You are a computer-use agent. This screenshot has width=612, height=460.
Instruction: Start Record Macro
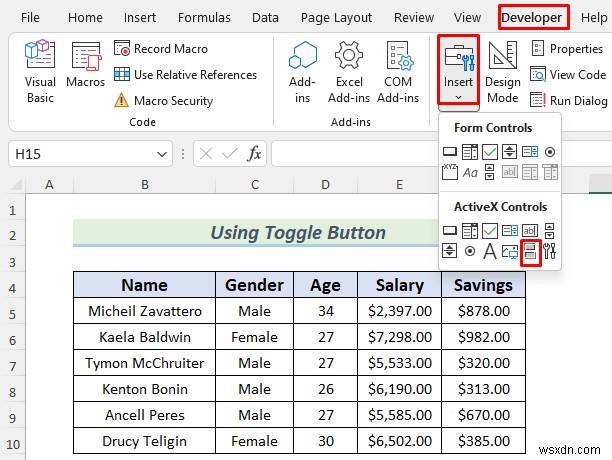pos(161,49)
